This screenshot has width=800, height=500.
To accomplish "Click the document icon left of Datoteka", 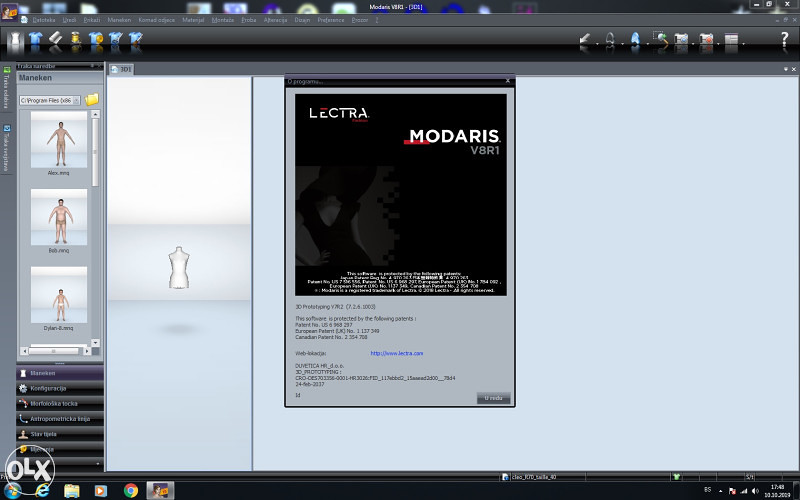I will click(24, 20).
